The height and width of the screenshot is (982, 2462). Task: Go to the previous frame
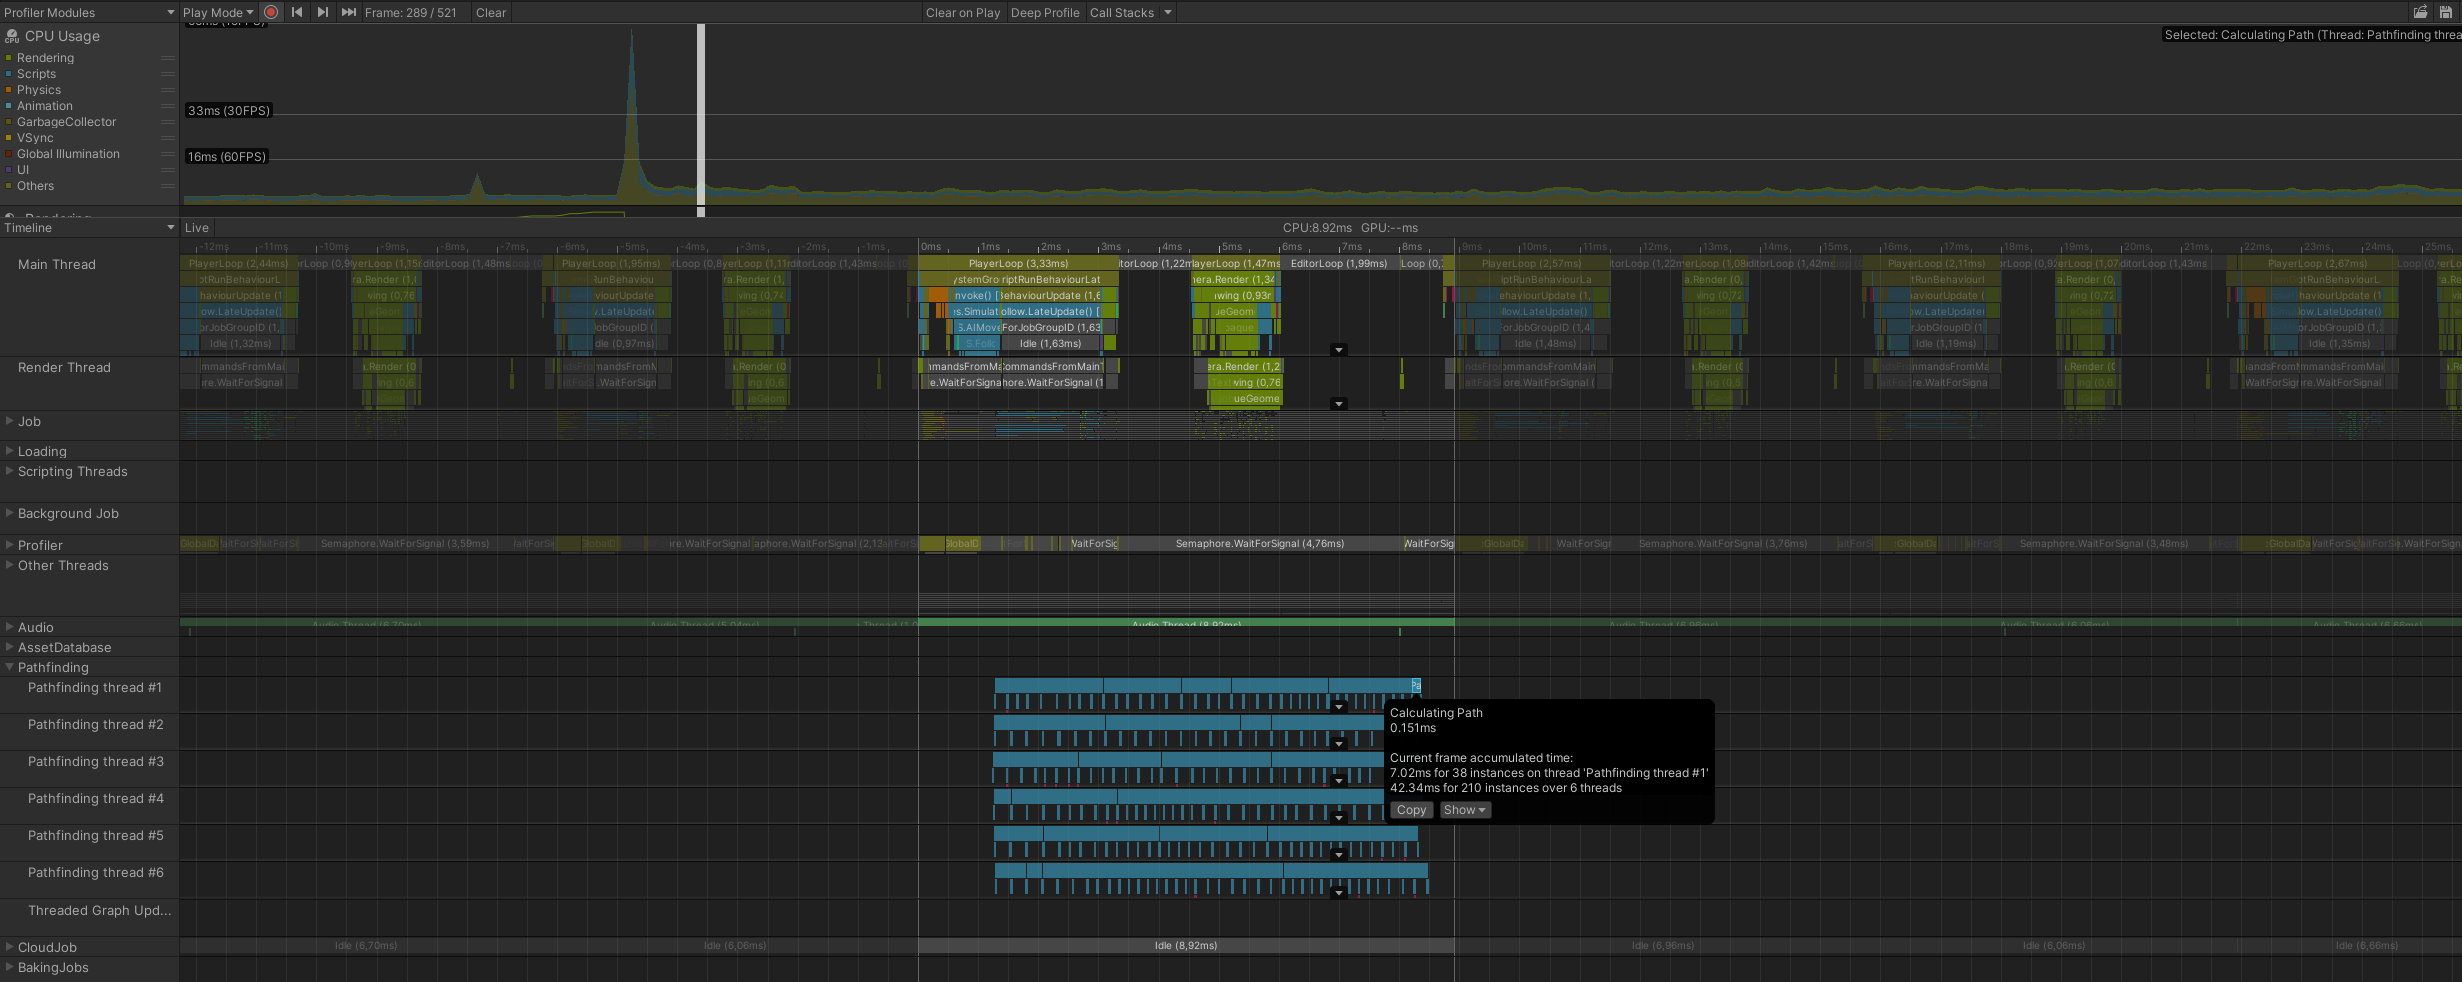297,12
